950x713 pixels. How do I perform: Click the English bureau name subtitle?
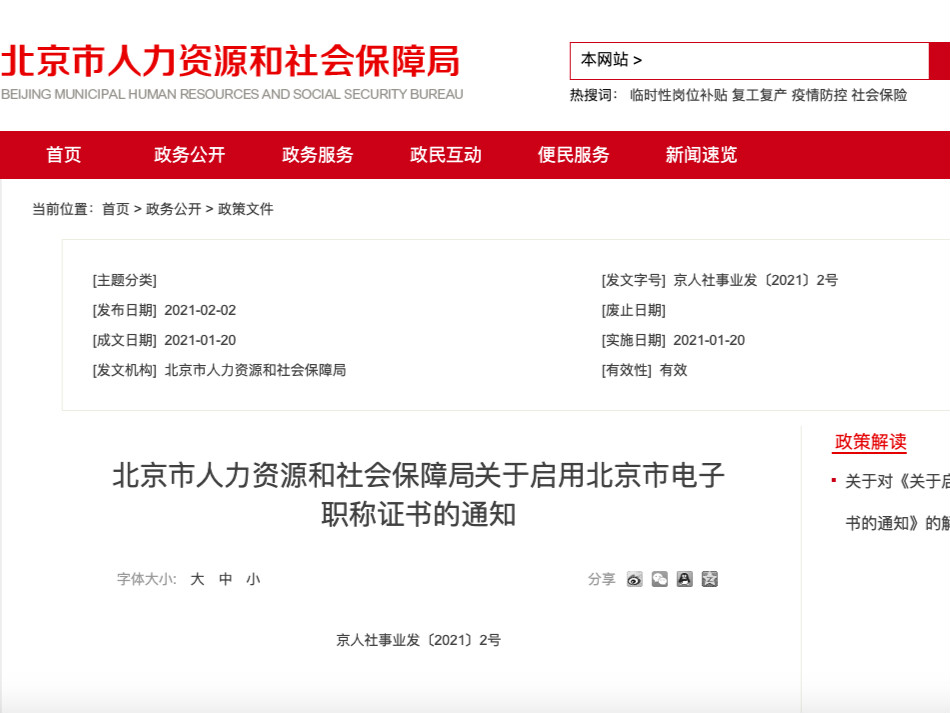click(232, 95)
